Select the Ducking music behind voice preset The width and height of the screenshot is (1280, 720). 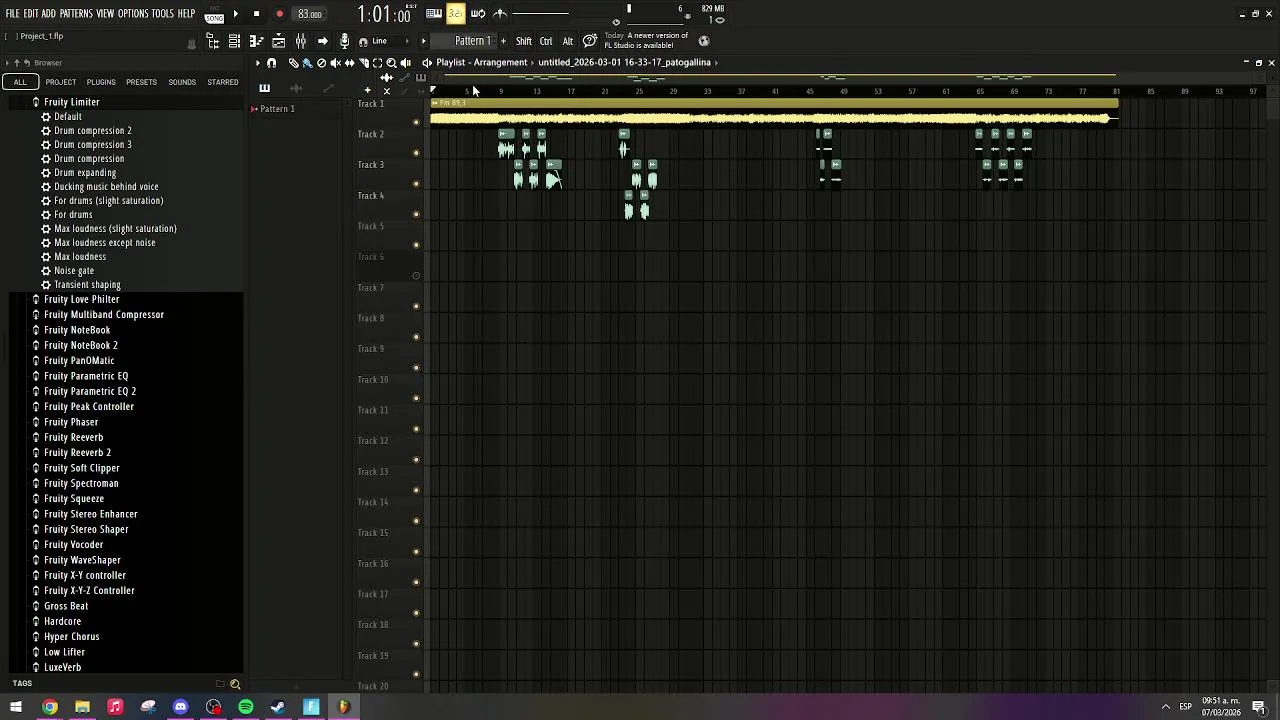(106, 187)
